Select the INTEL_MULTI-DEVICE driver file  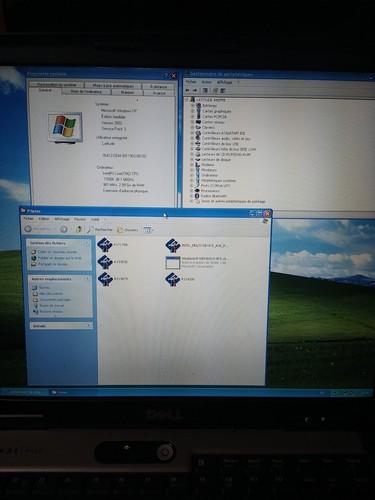pos(197,245)
